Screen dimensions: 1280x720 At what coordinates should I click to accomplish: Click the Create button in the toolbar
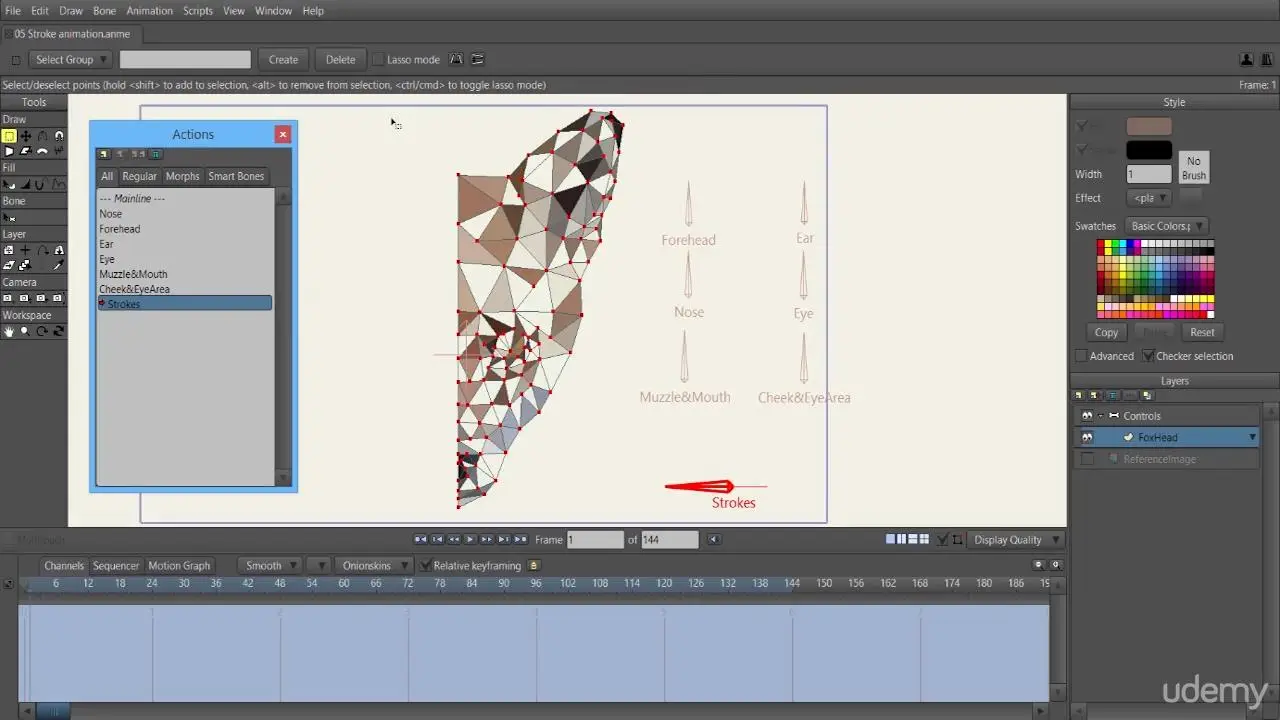(x=283, y=60)
